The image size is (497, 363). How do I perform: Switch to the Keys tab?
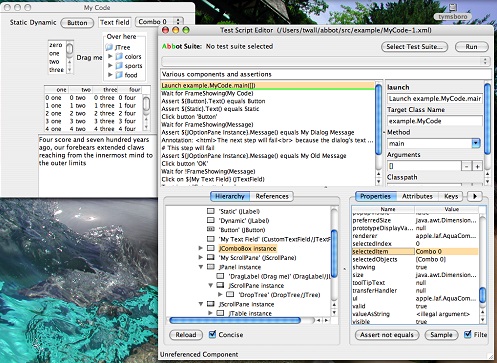click(451, 196)
